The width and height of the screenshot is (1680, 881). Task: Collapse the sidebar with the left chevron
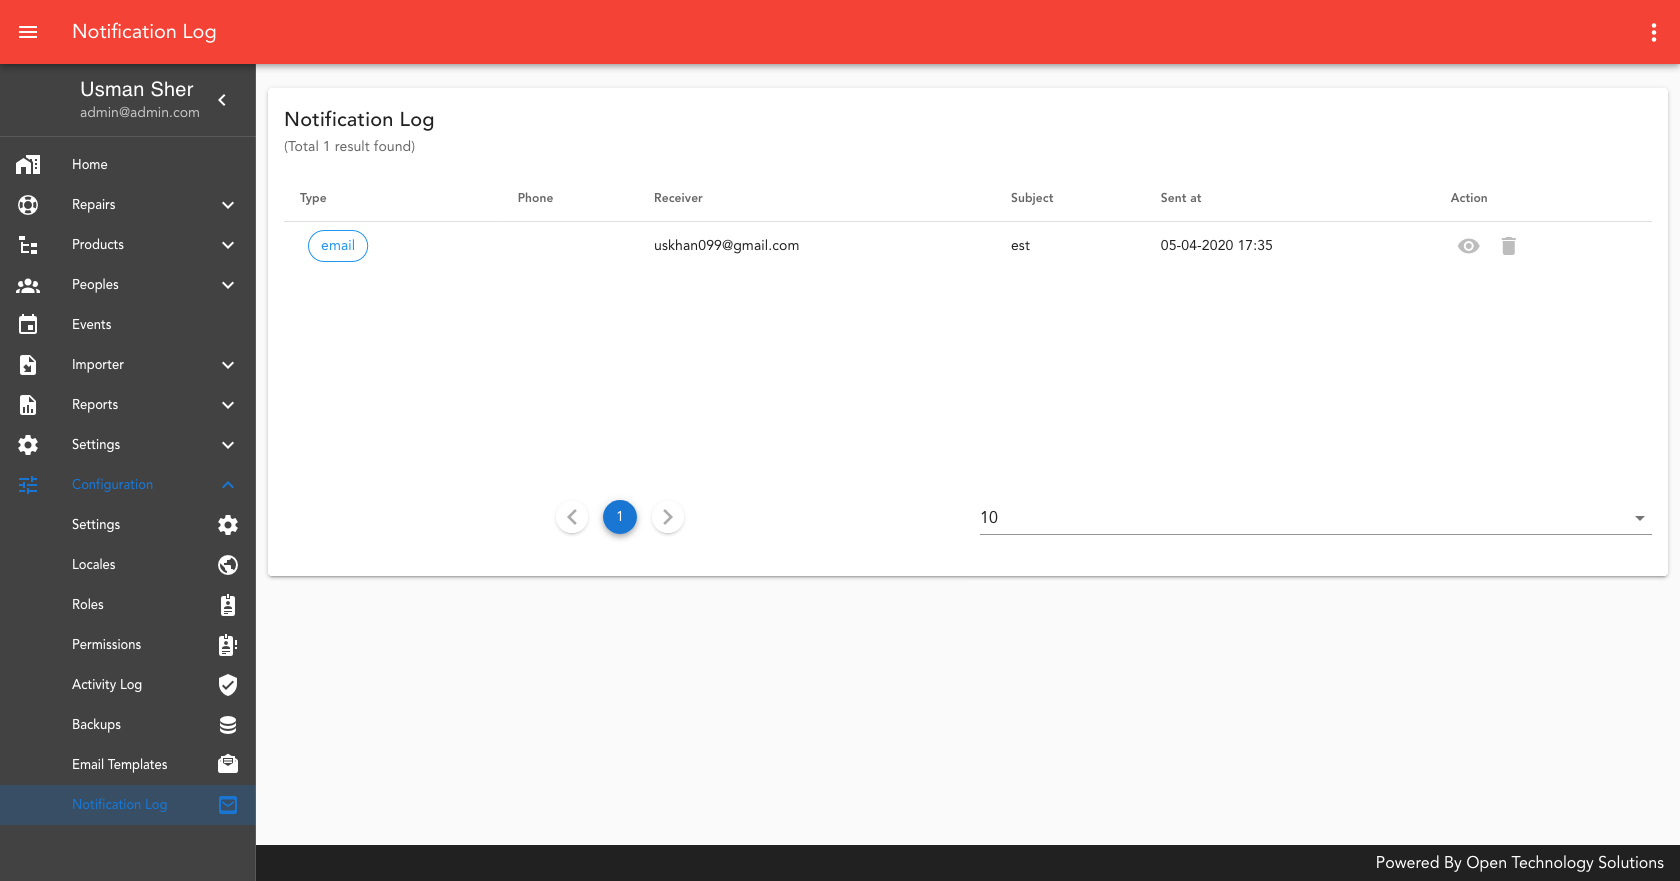click(x=222, y=100)
